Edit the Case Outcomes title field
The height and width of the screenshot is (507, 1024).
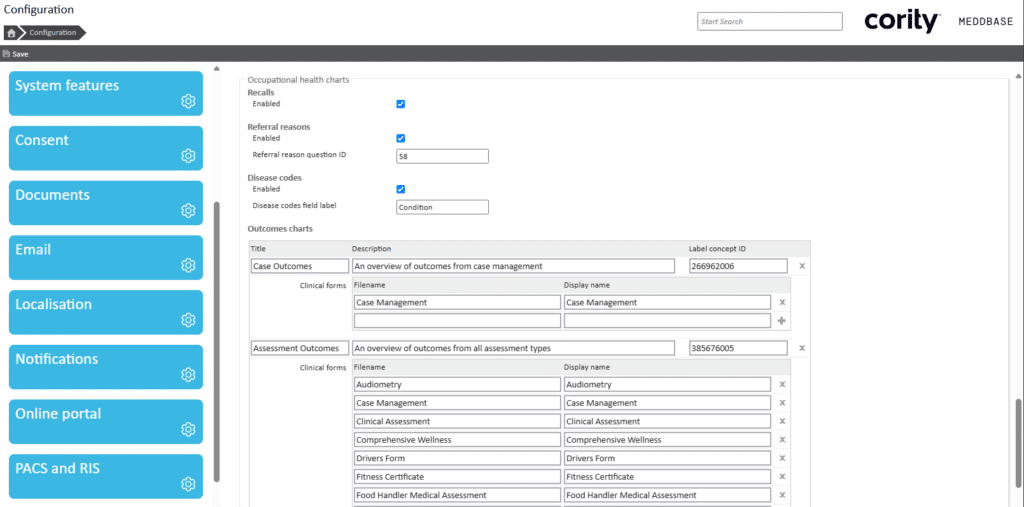300,266
